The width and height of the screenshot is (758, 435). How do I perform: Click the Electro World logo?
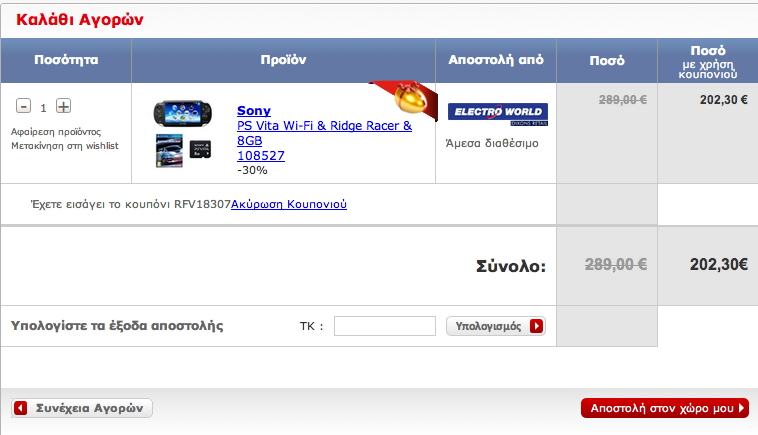click(498, 114)
